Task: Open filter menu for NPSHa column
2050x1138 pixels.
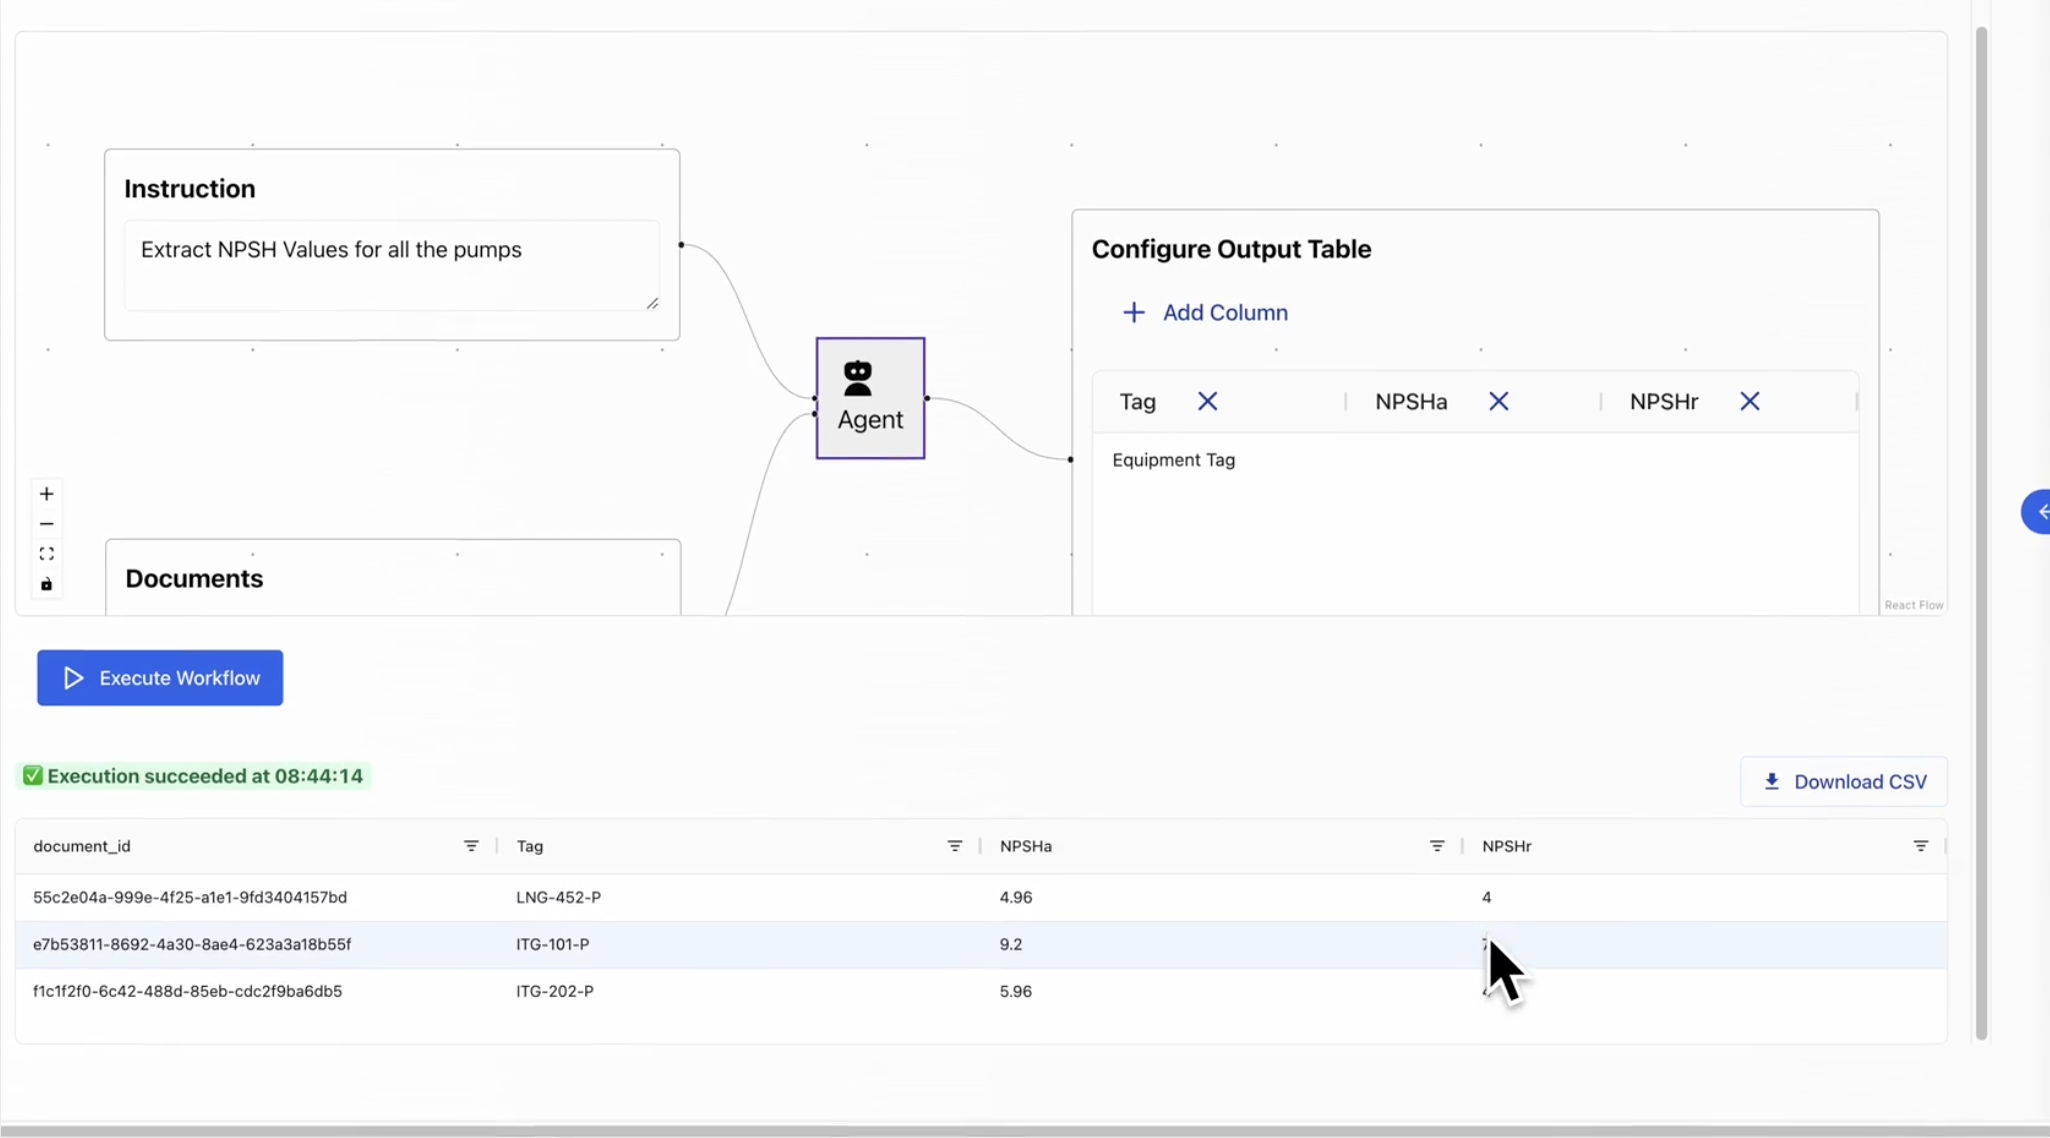Action: pyautogui.click(x=1437, y=846)
